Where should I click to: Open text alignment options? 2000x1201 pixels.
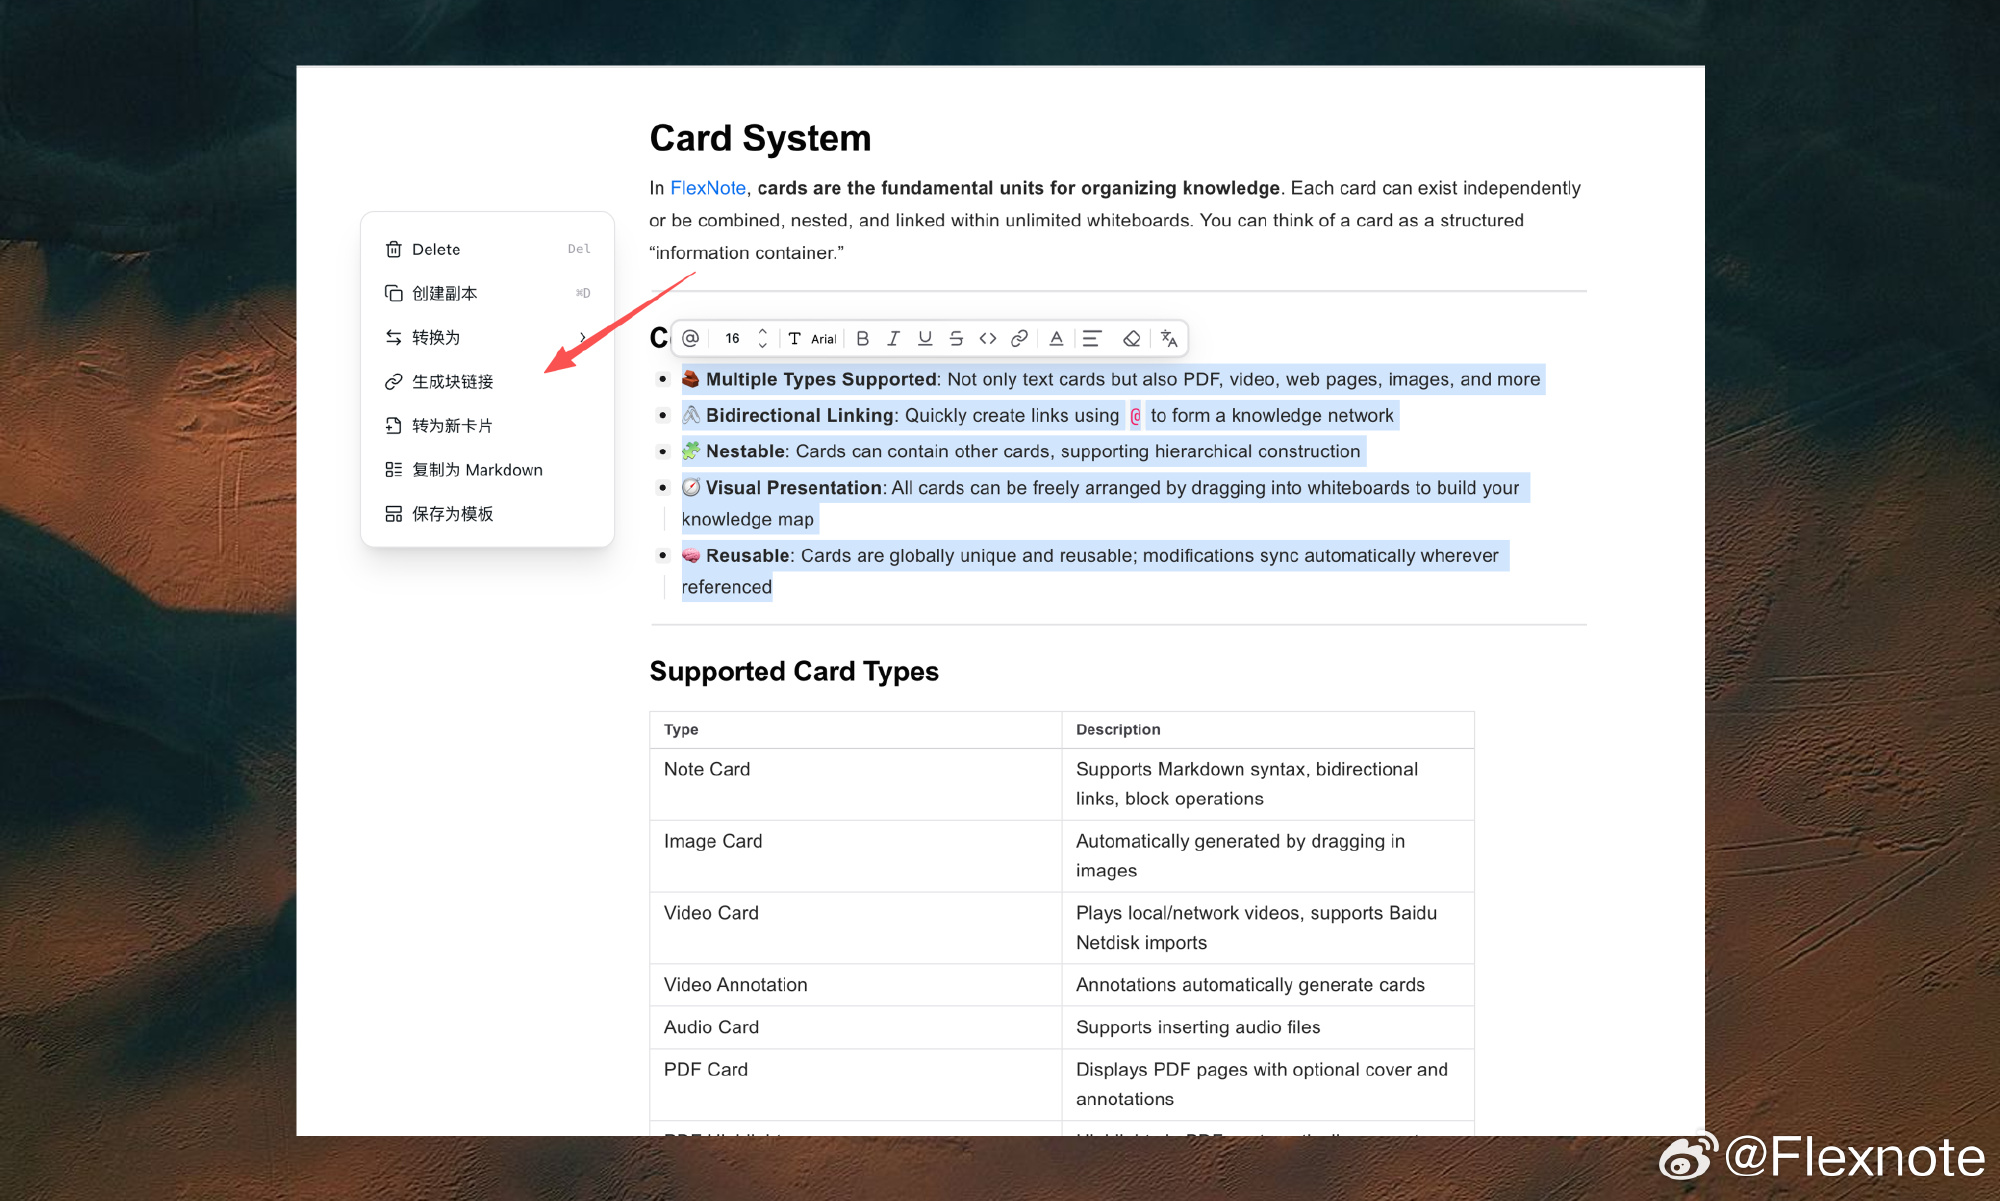pyautogui.click(x=1092, y=338)
